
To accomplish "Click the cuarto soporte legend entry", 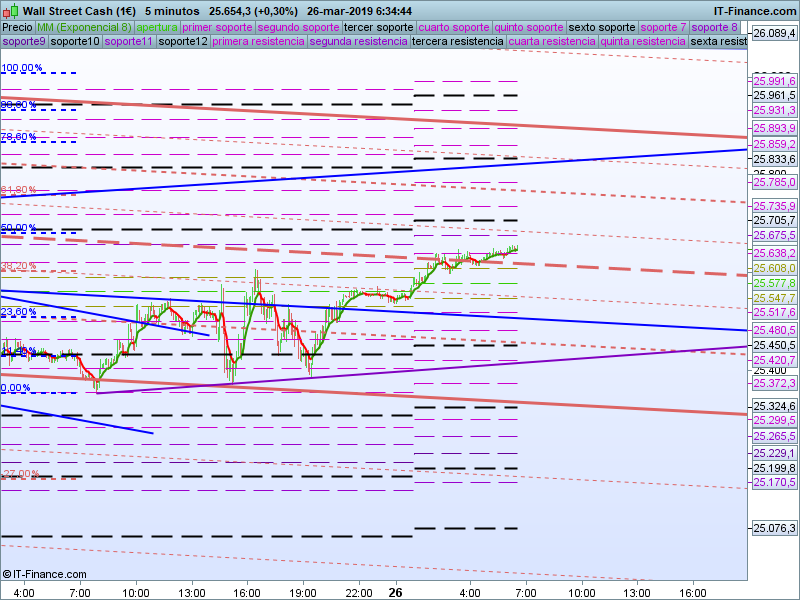I will (454, 27).
